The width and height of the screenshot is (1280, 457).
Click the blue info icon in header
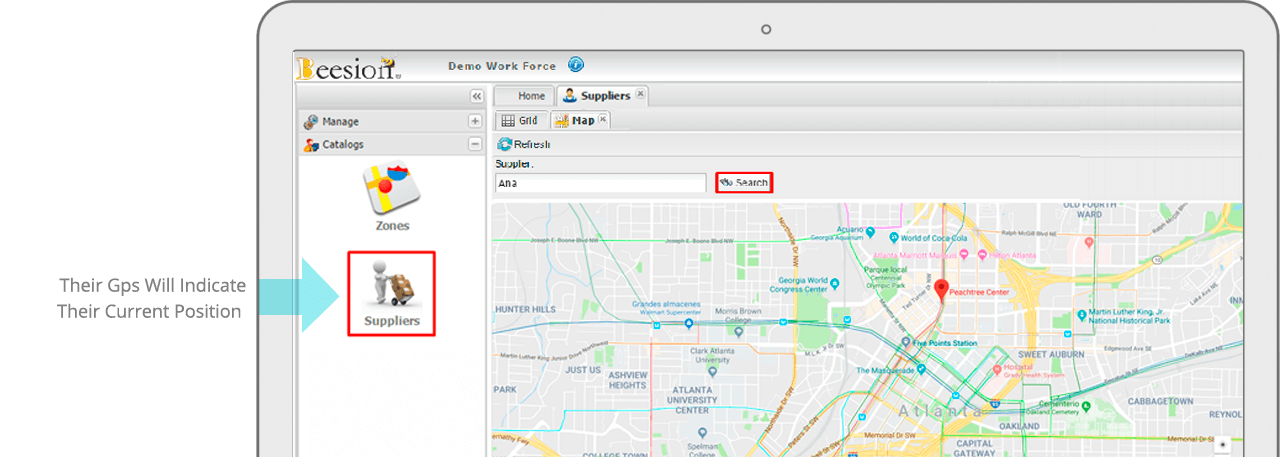coord(576,65)
